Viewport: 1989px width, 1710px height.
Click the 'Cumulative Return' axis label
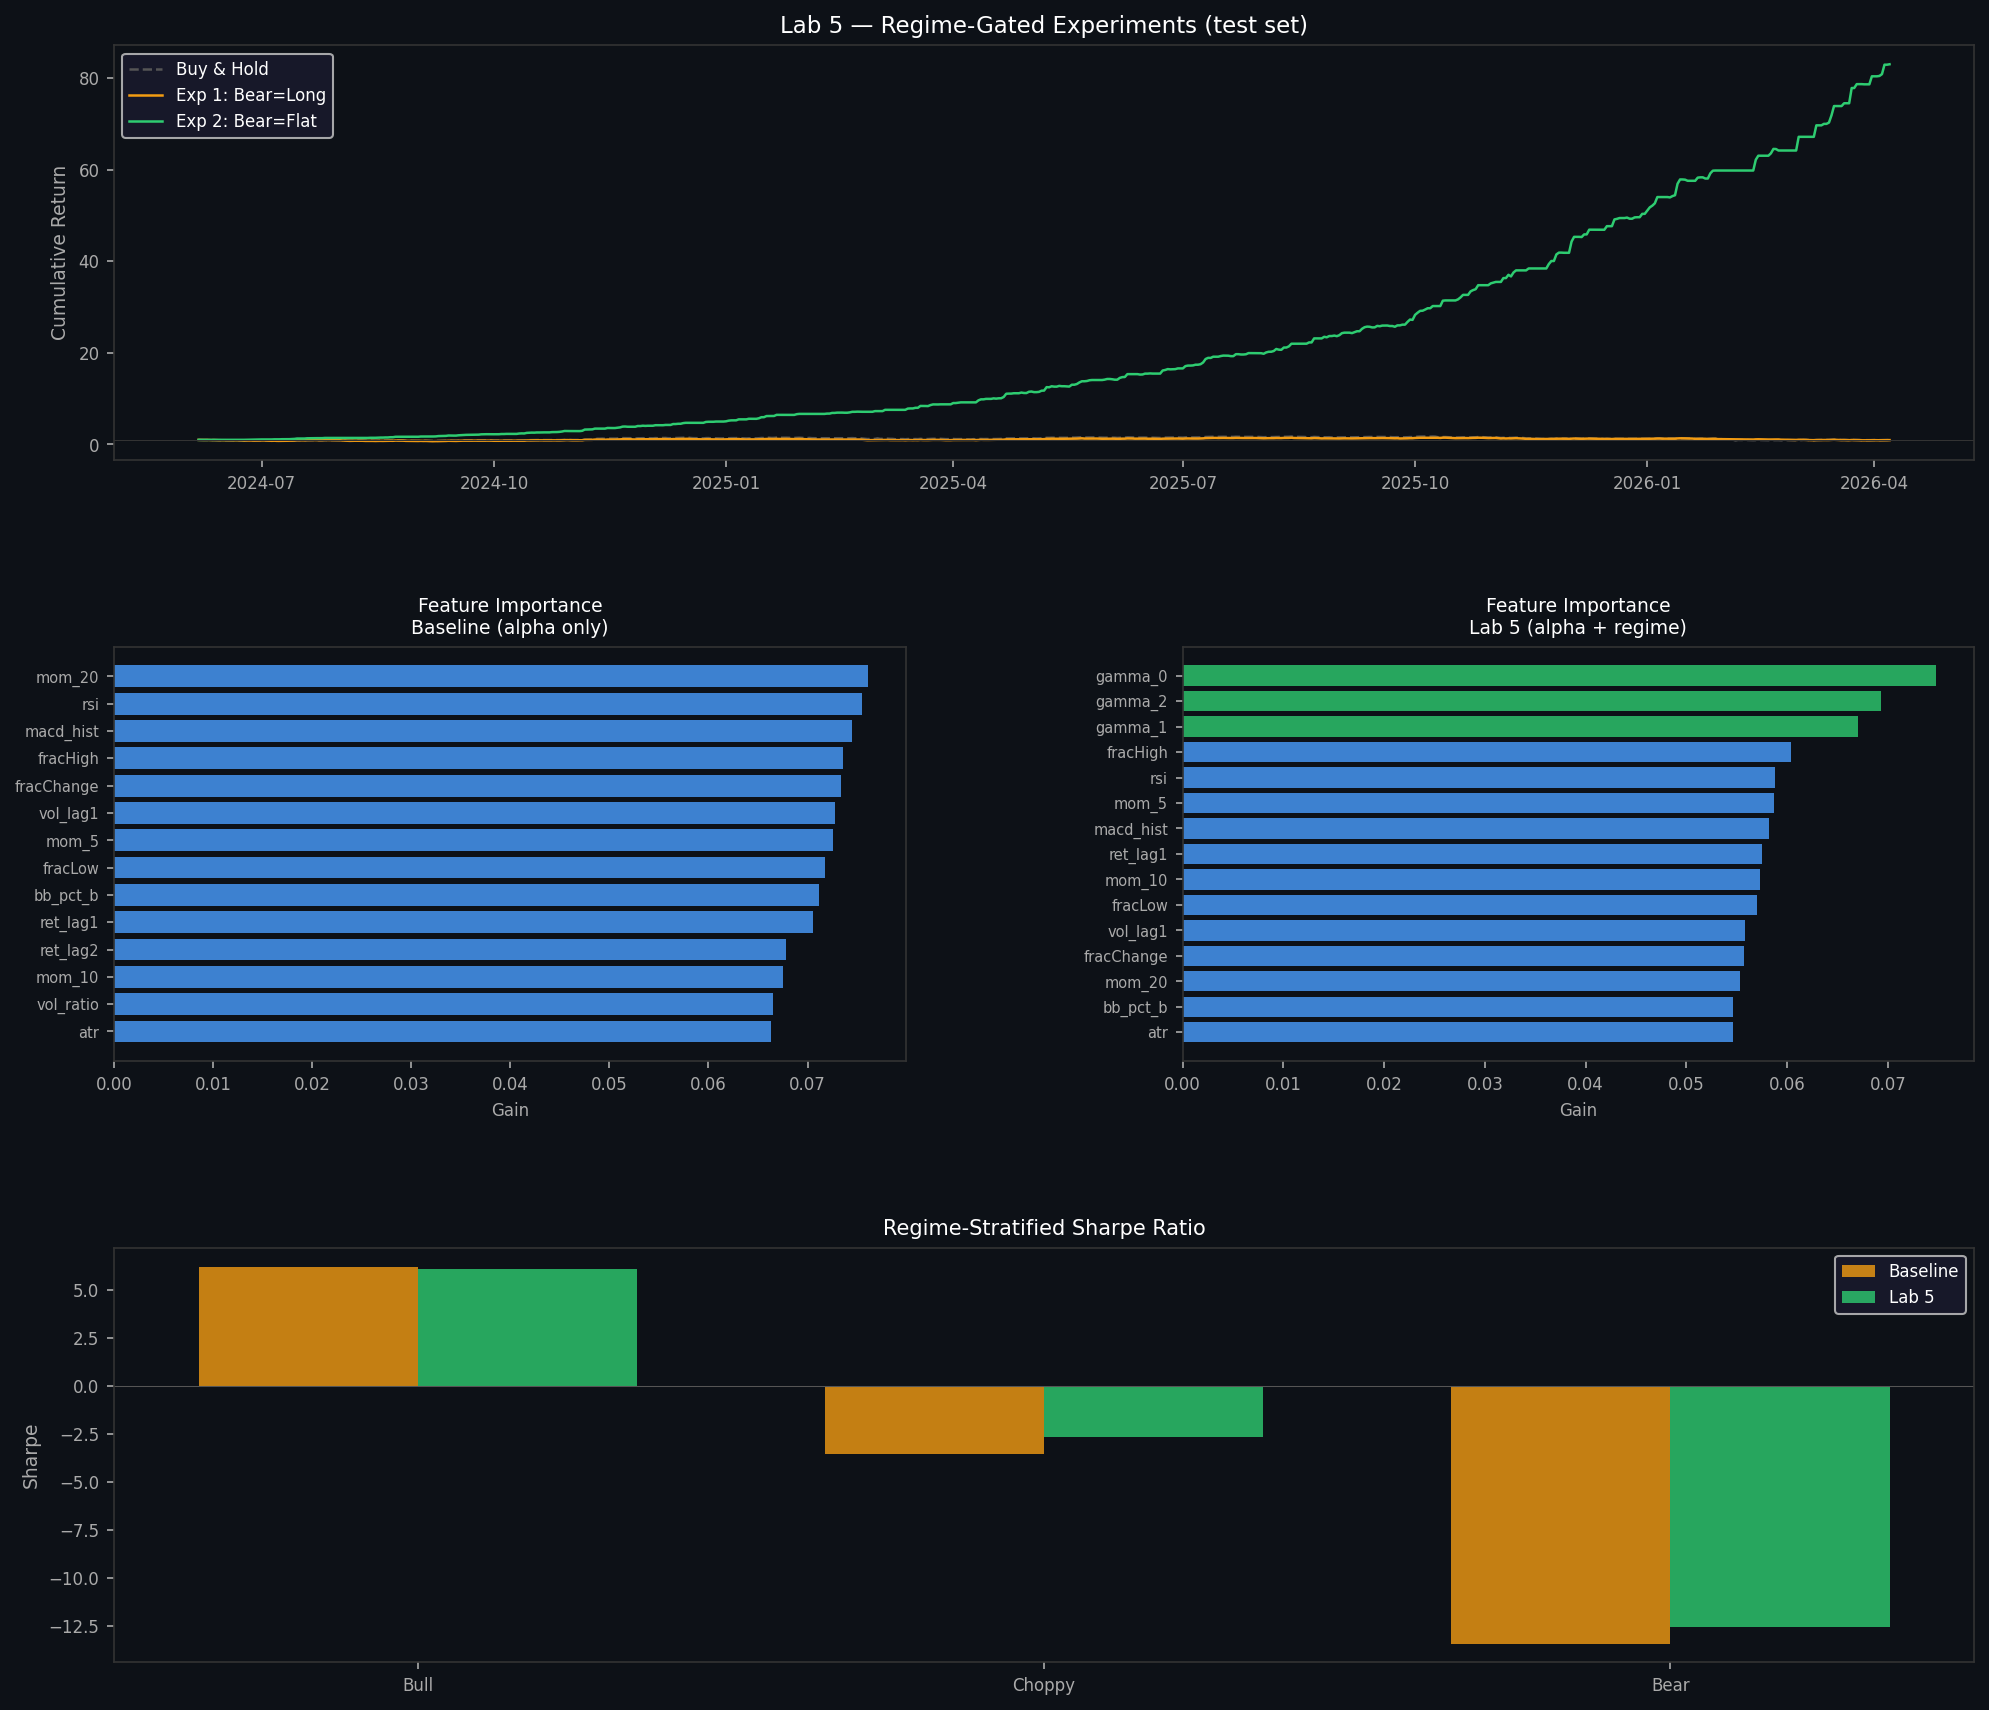click(59, 253)
